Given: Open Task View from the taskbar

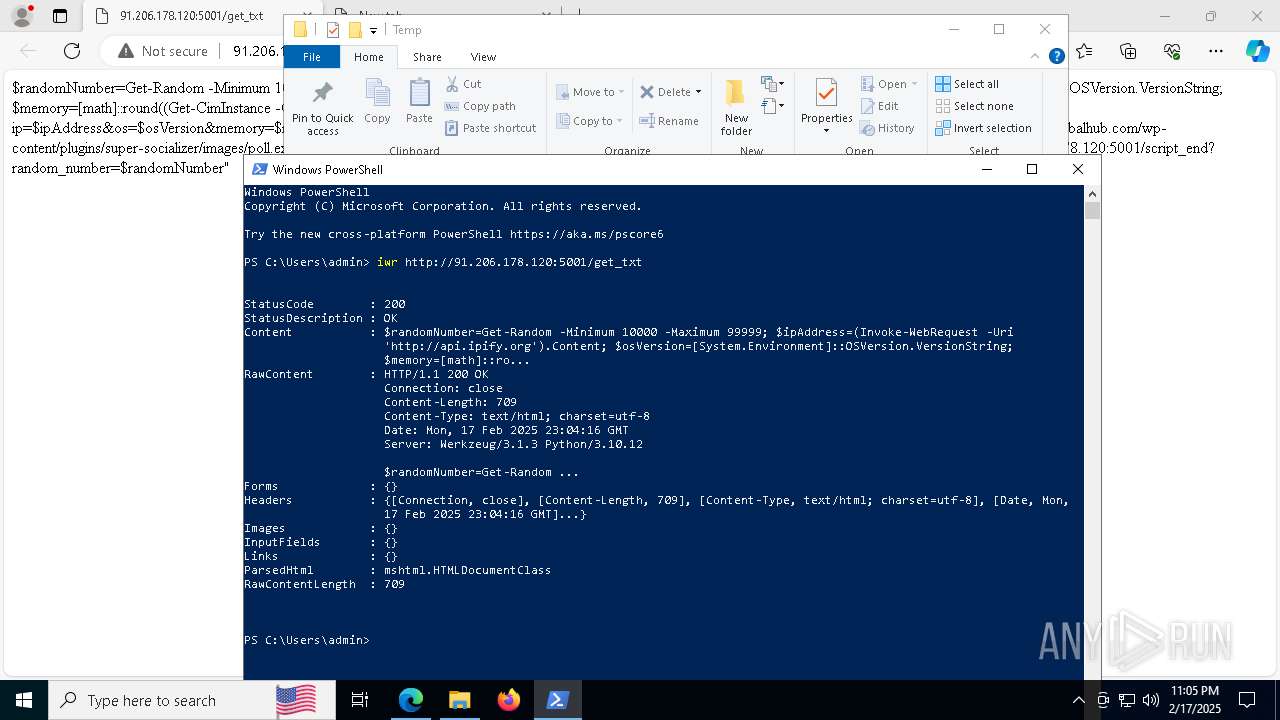Looking at the screenshot, I should click(360, 700).
